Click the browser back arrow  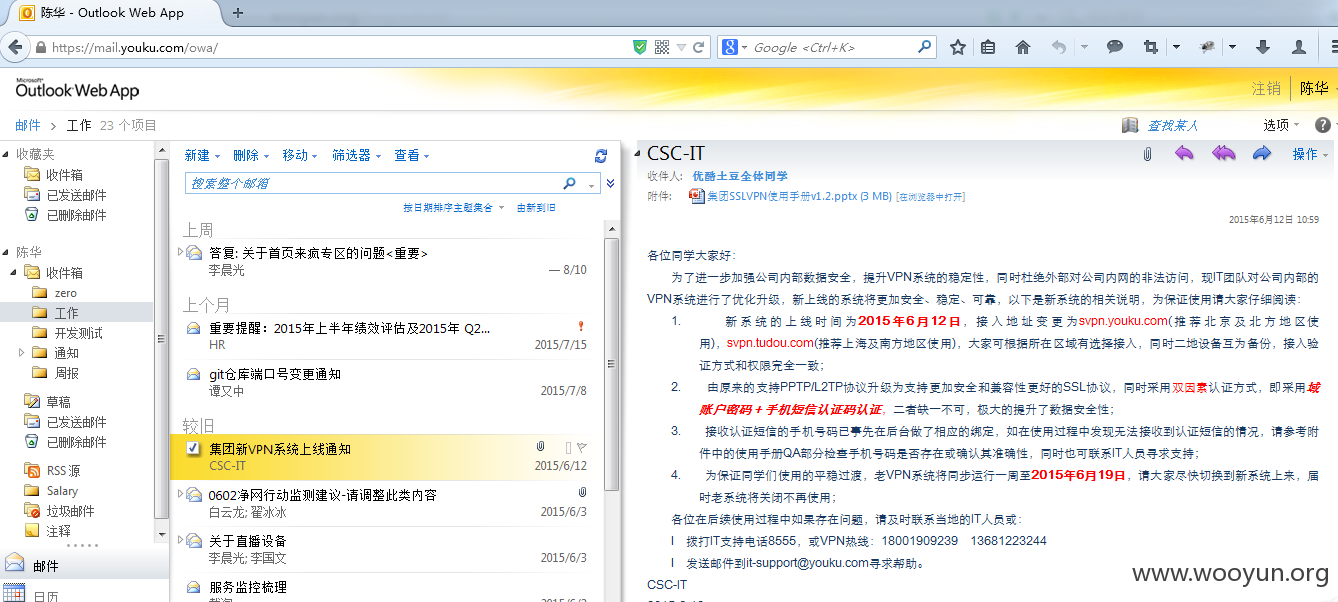(14, 47)
